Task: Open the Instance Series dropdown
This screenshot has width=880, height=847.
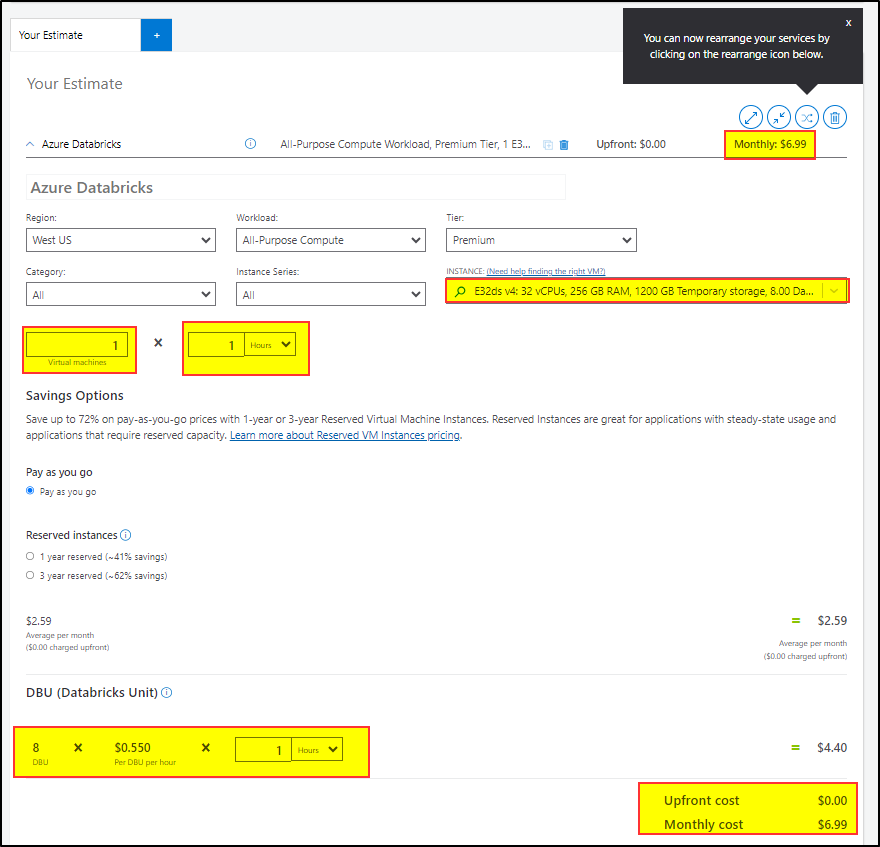Action: 331,294
